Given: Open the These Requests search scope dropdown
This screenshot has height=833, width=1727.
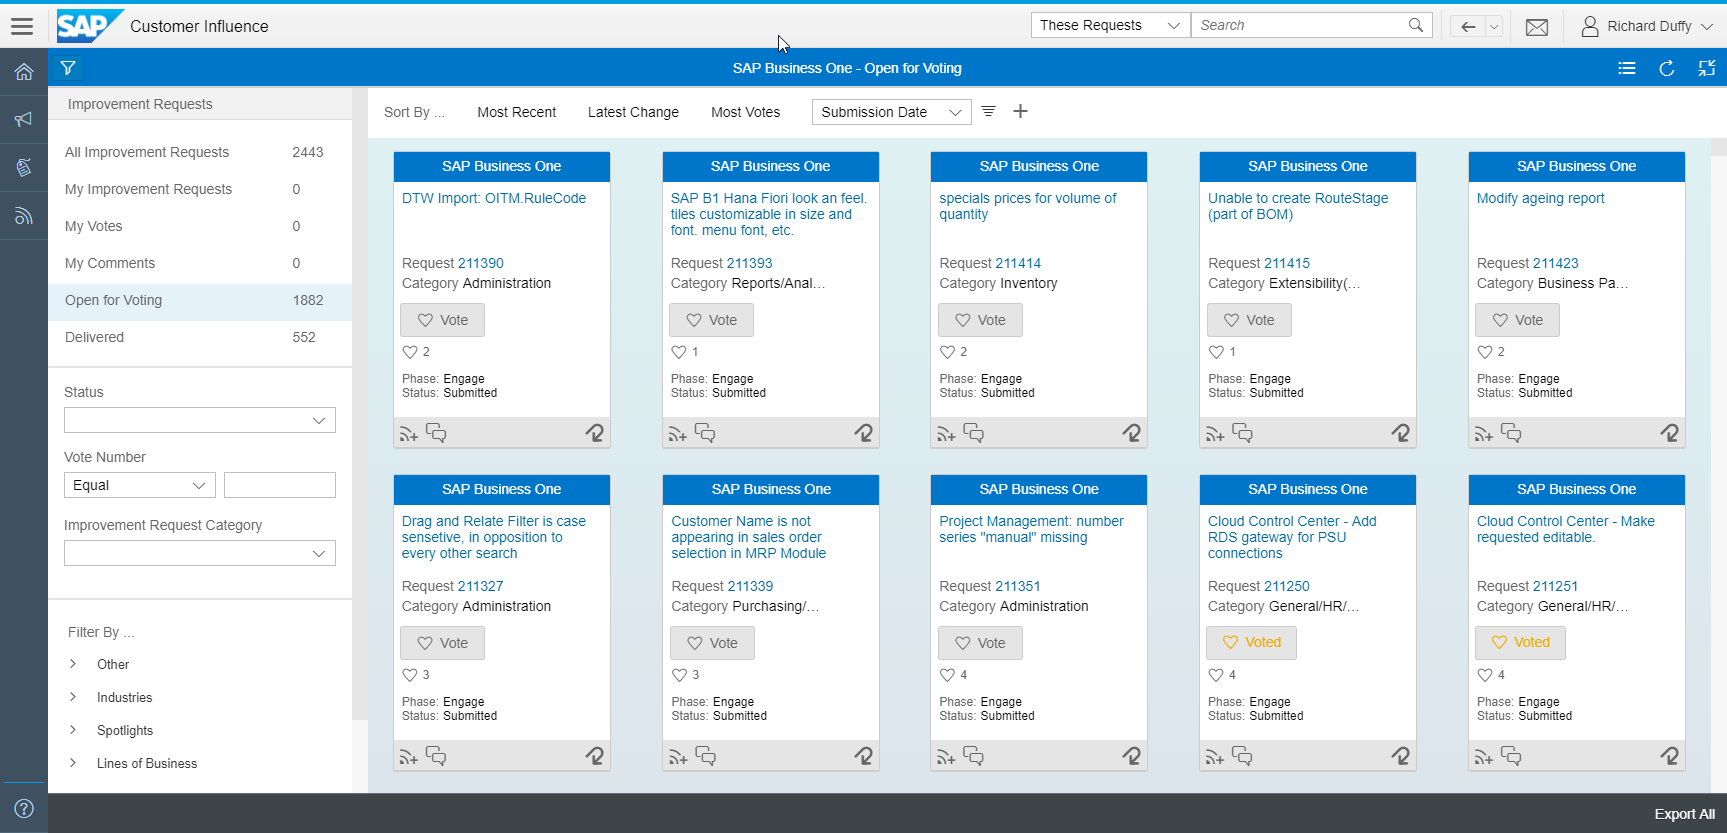Looking at the screenshot, I should point(1110,25).
